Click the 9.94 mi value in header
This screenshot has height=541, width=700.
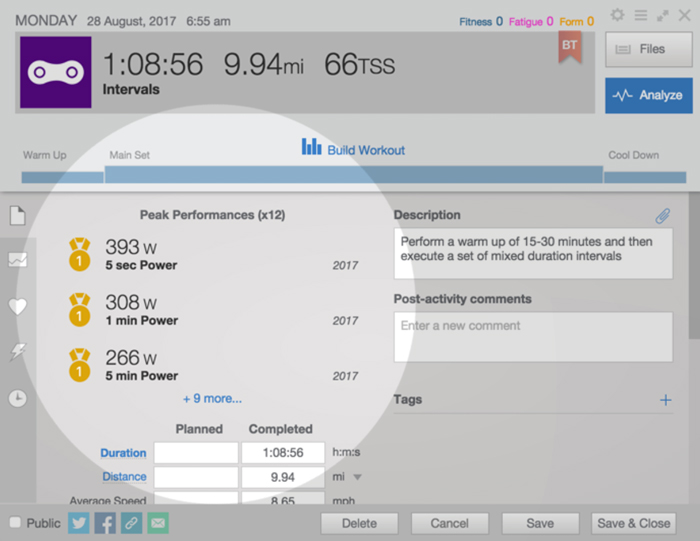click(263, 65)
